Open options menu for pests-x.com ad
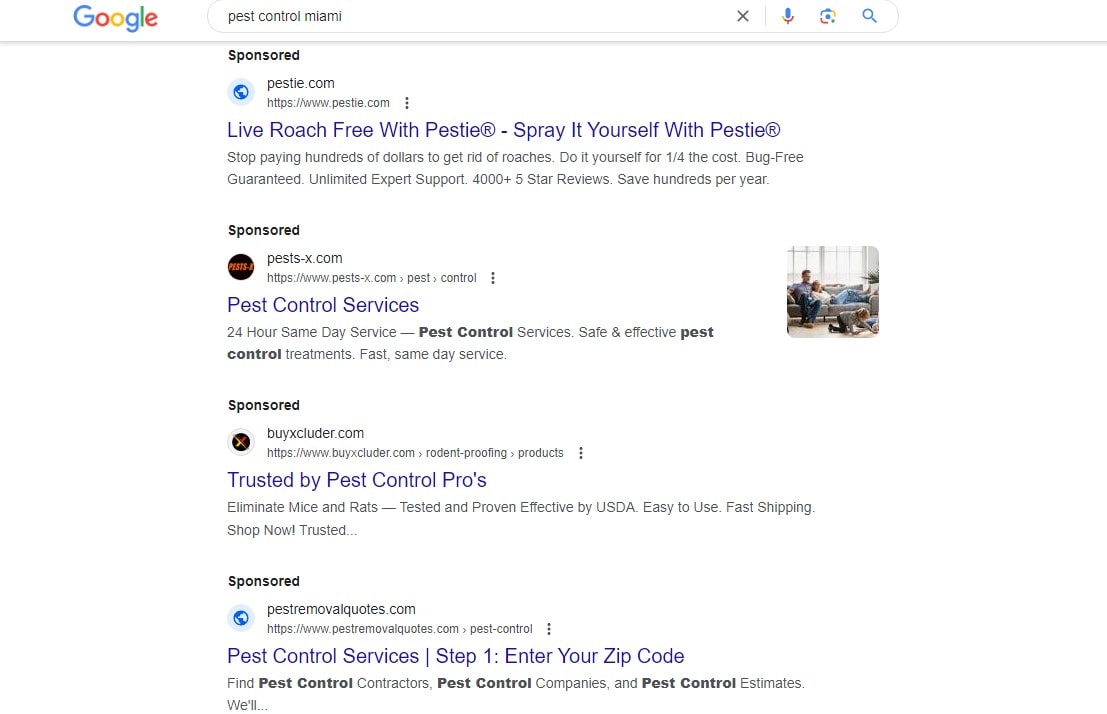The height and width of the screenshot is (714, 1107). (493, 278)
